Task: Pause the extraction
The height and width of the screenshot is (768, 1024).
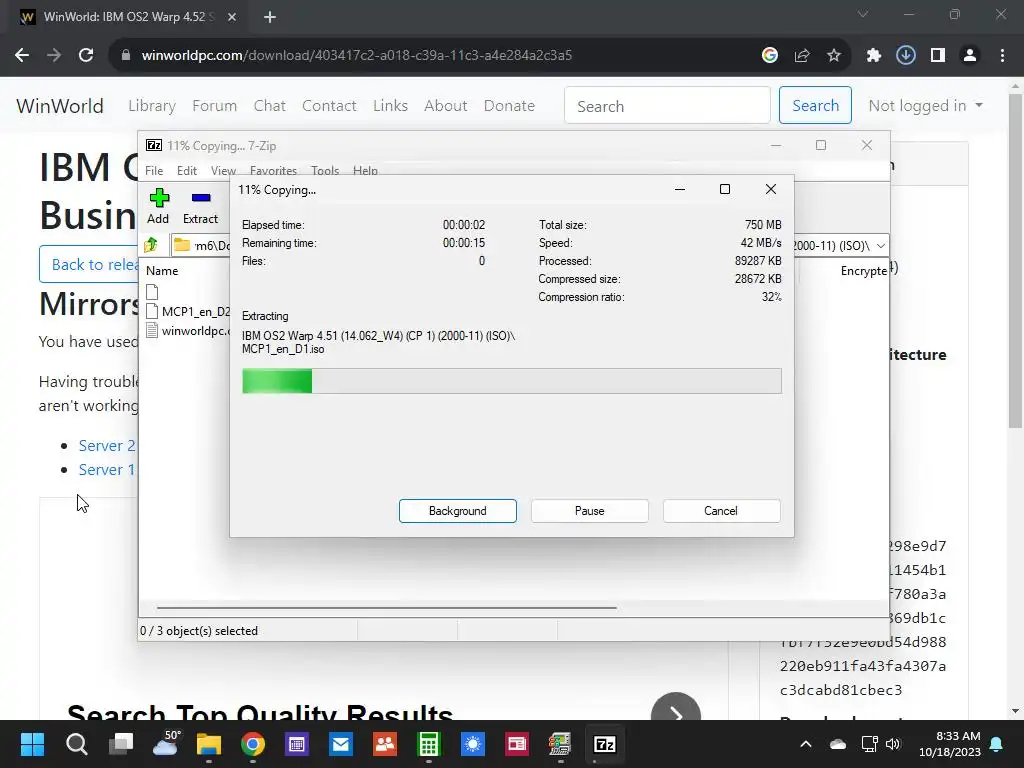Action: pos(590,511)
